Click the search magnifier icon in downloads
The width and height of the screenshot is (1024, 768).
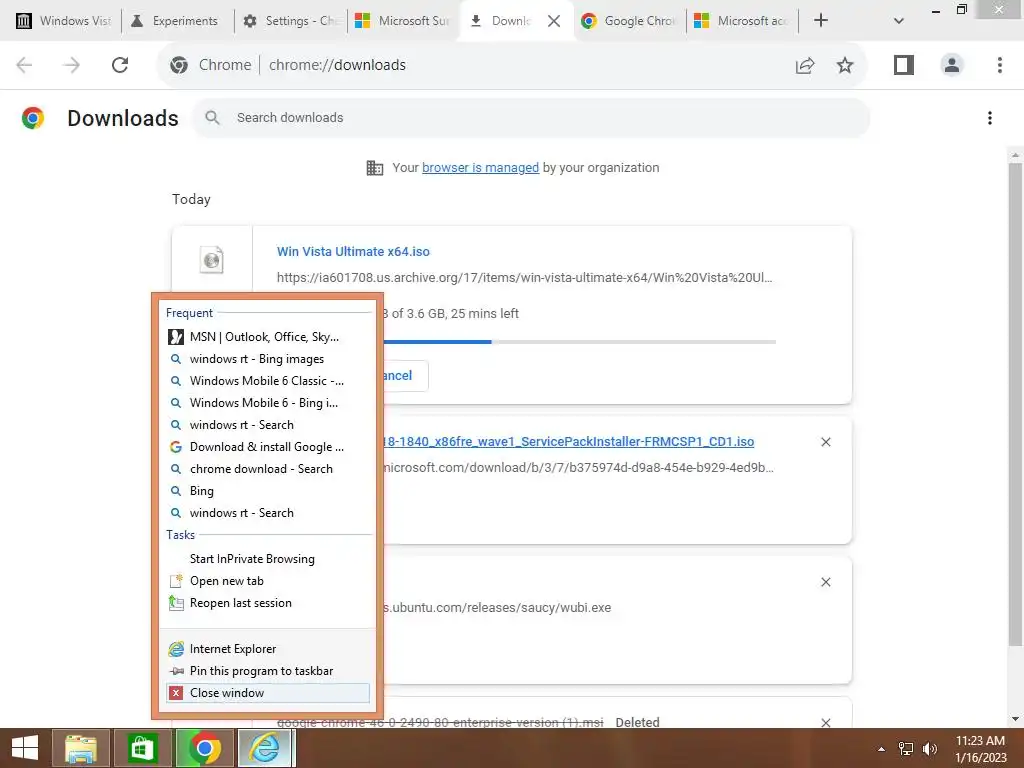click(212, 118)
